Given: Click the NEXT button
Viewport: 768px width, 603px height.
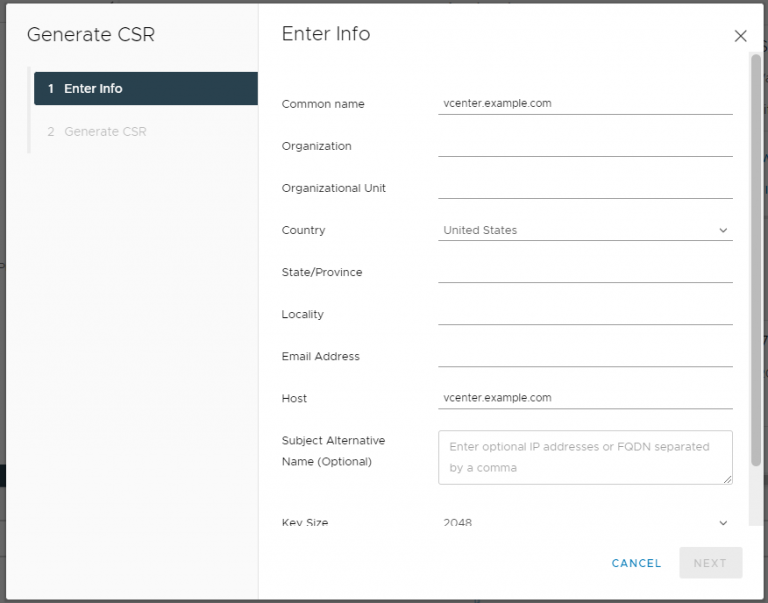Looking at the screenshot, I should coord(710,563).
